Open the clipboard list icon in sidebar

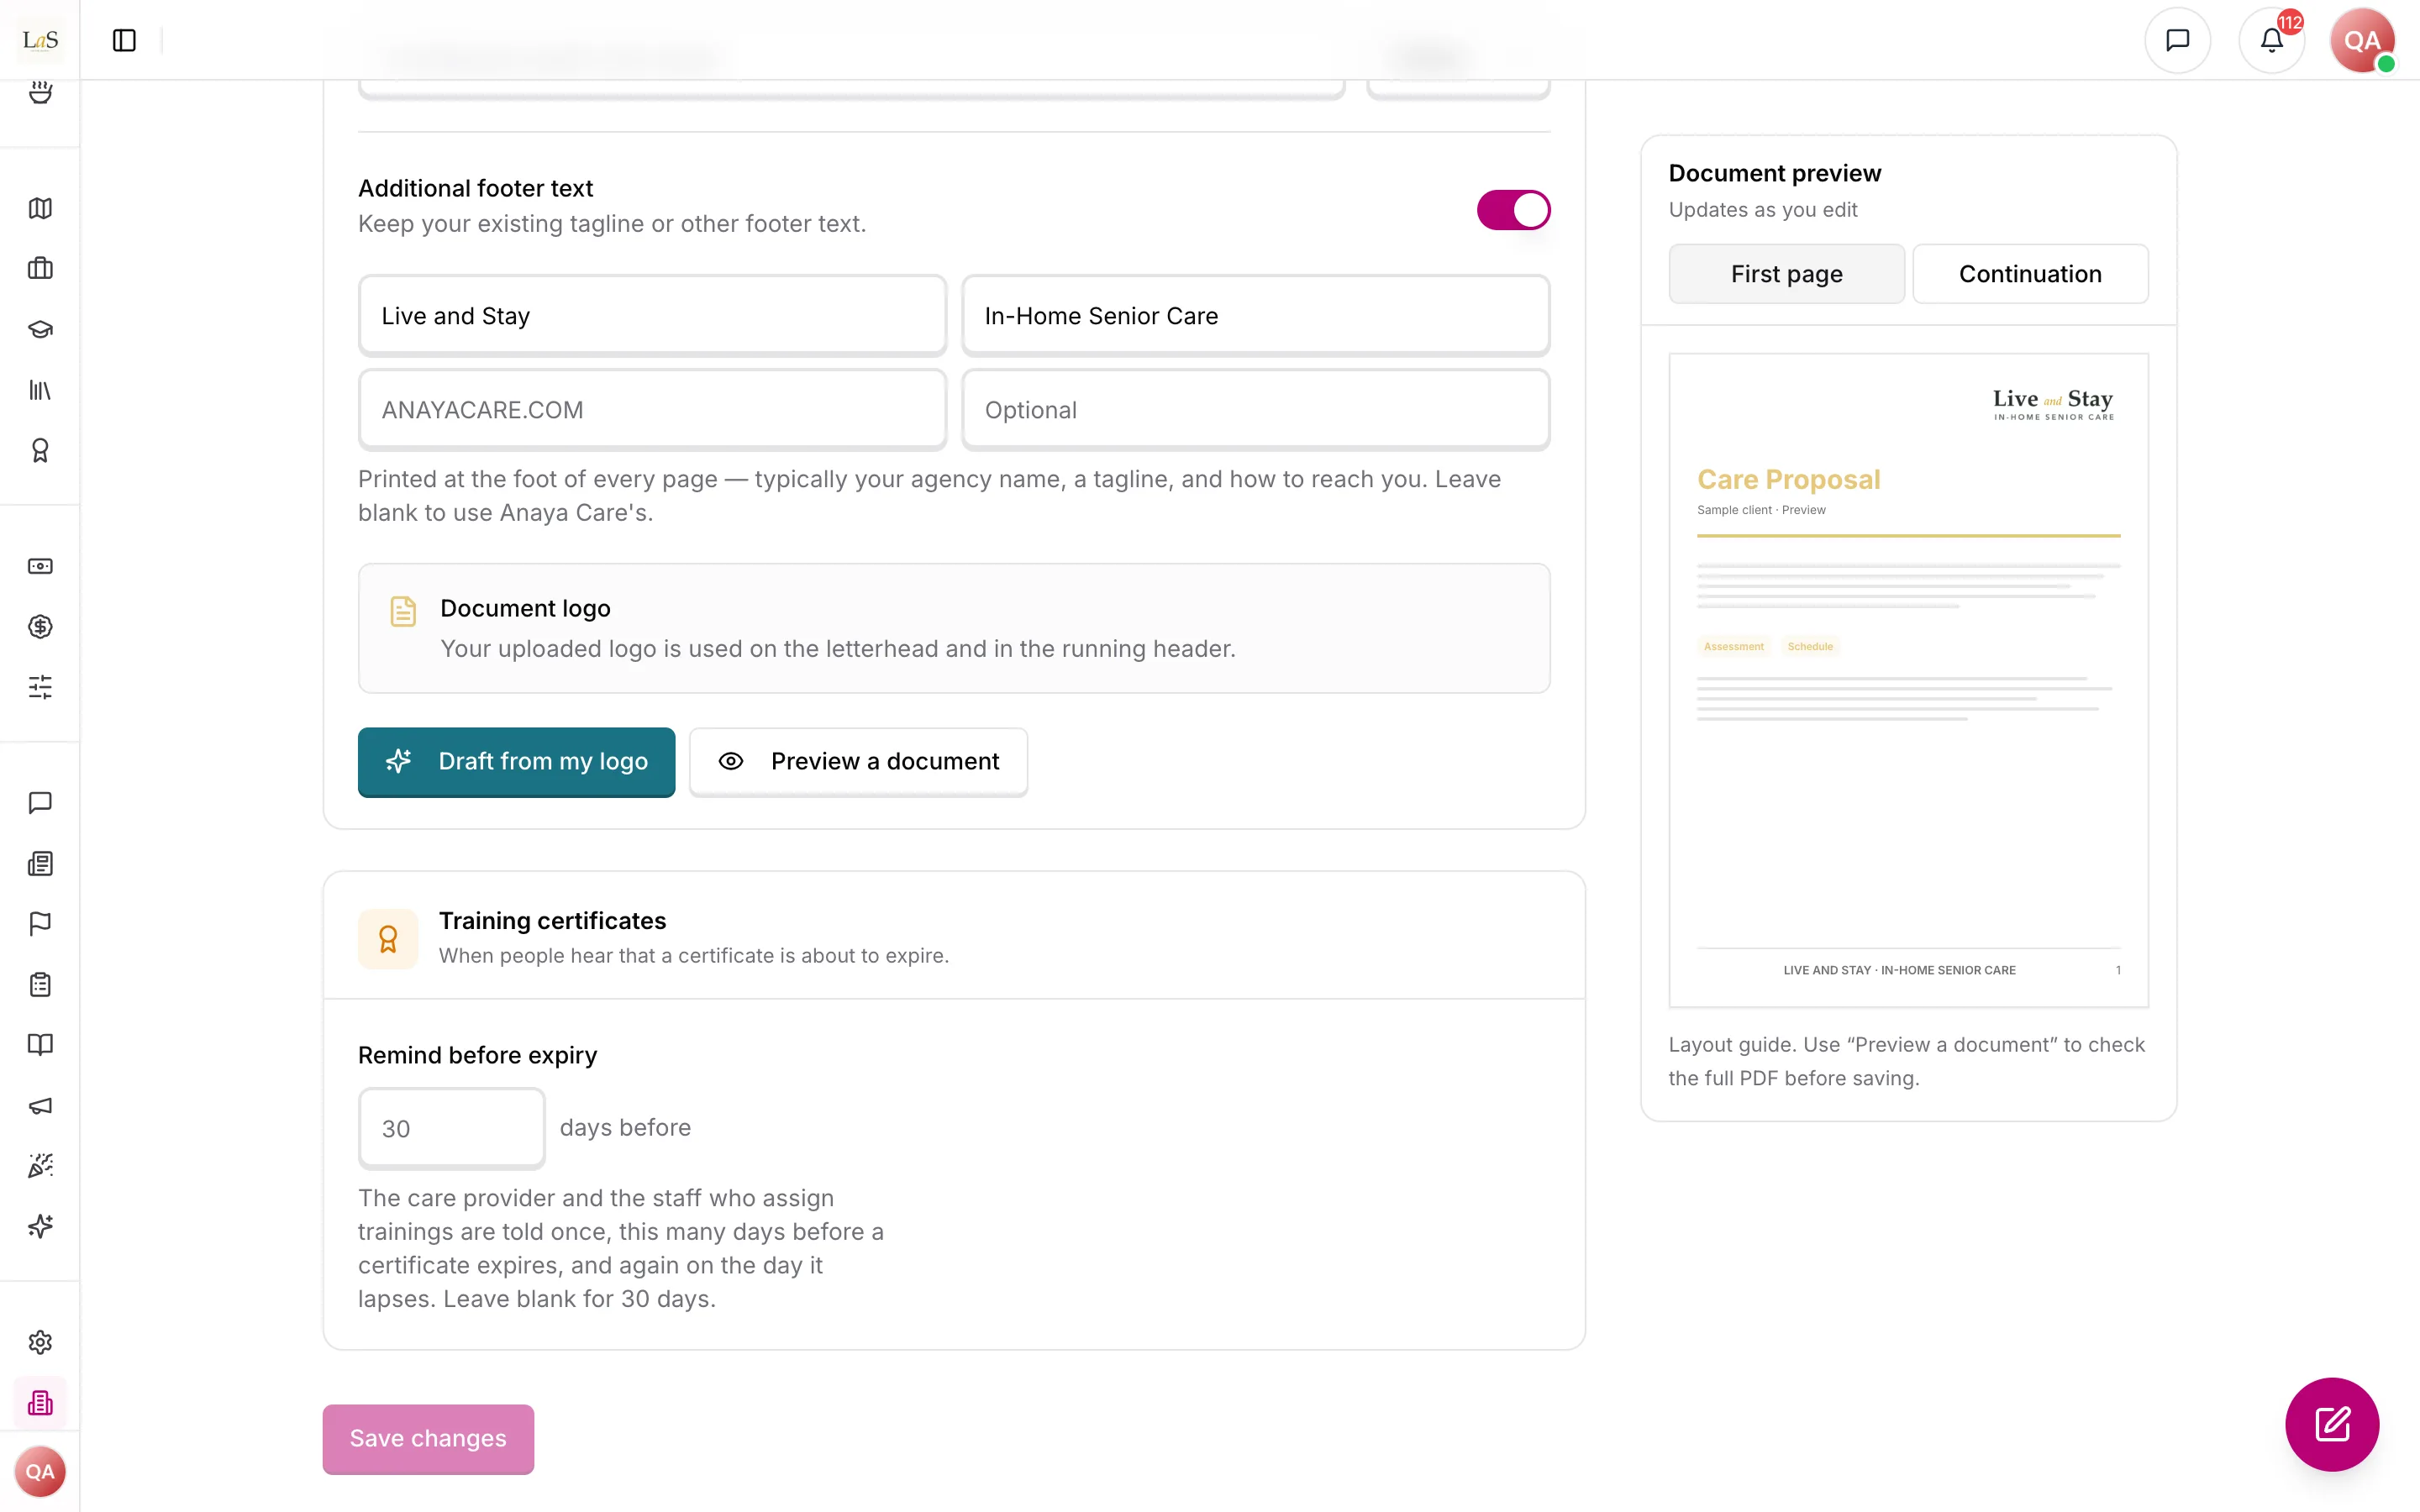(40, 984)
